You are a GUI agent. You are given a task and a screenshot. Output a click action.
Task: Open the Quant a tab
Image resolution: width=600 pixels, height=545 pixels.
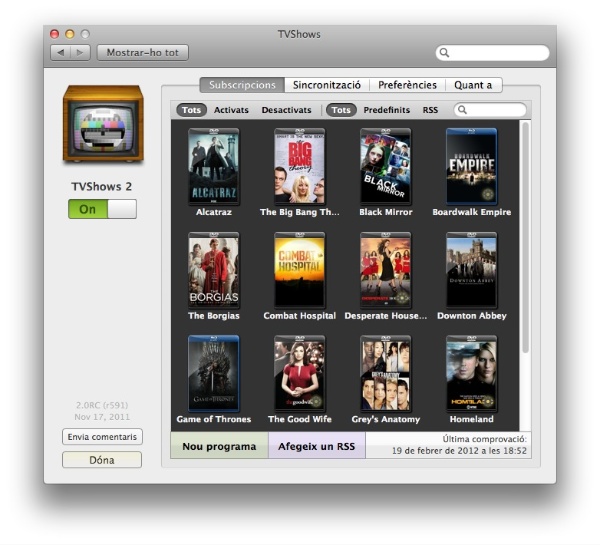click(x=473, y=85)
